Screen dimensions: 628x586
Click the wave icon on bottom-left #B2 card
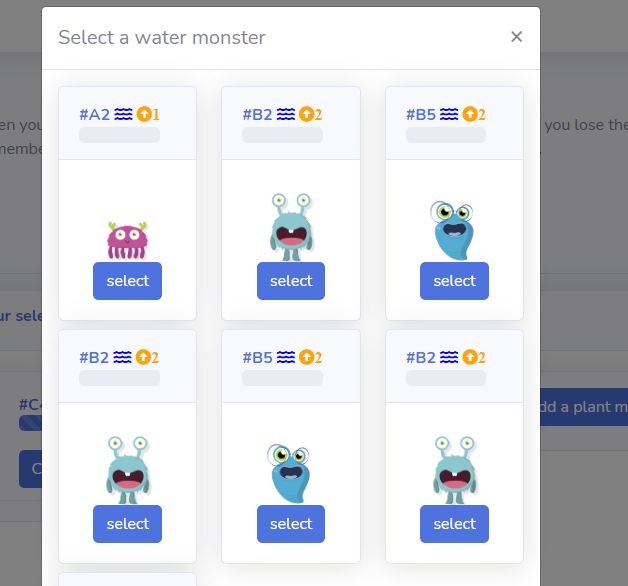(x=123, y=357)
